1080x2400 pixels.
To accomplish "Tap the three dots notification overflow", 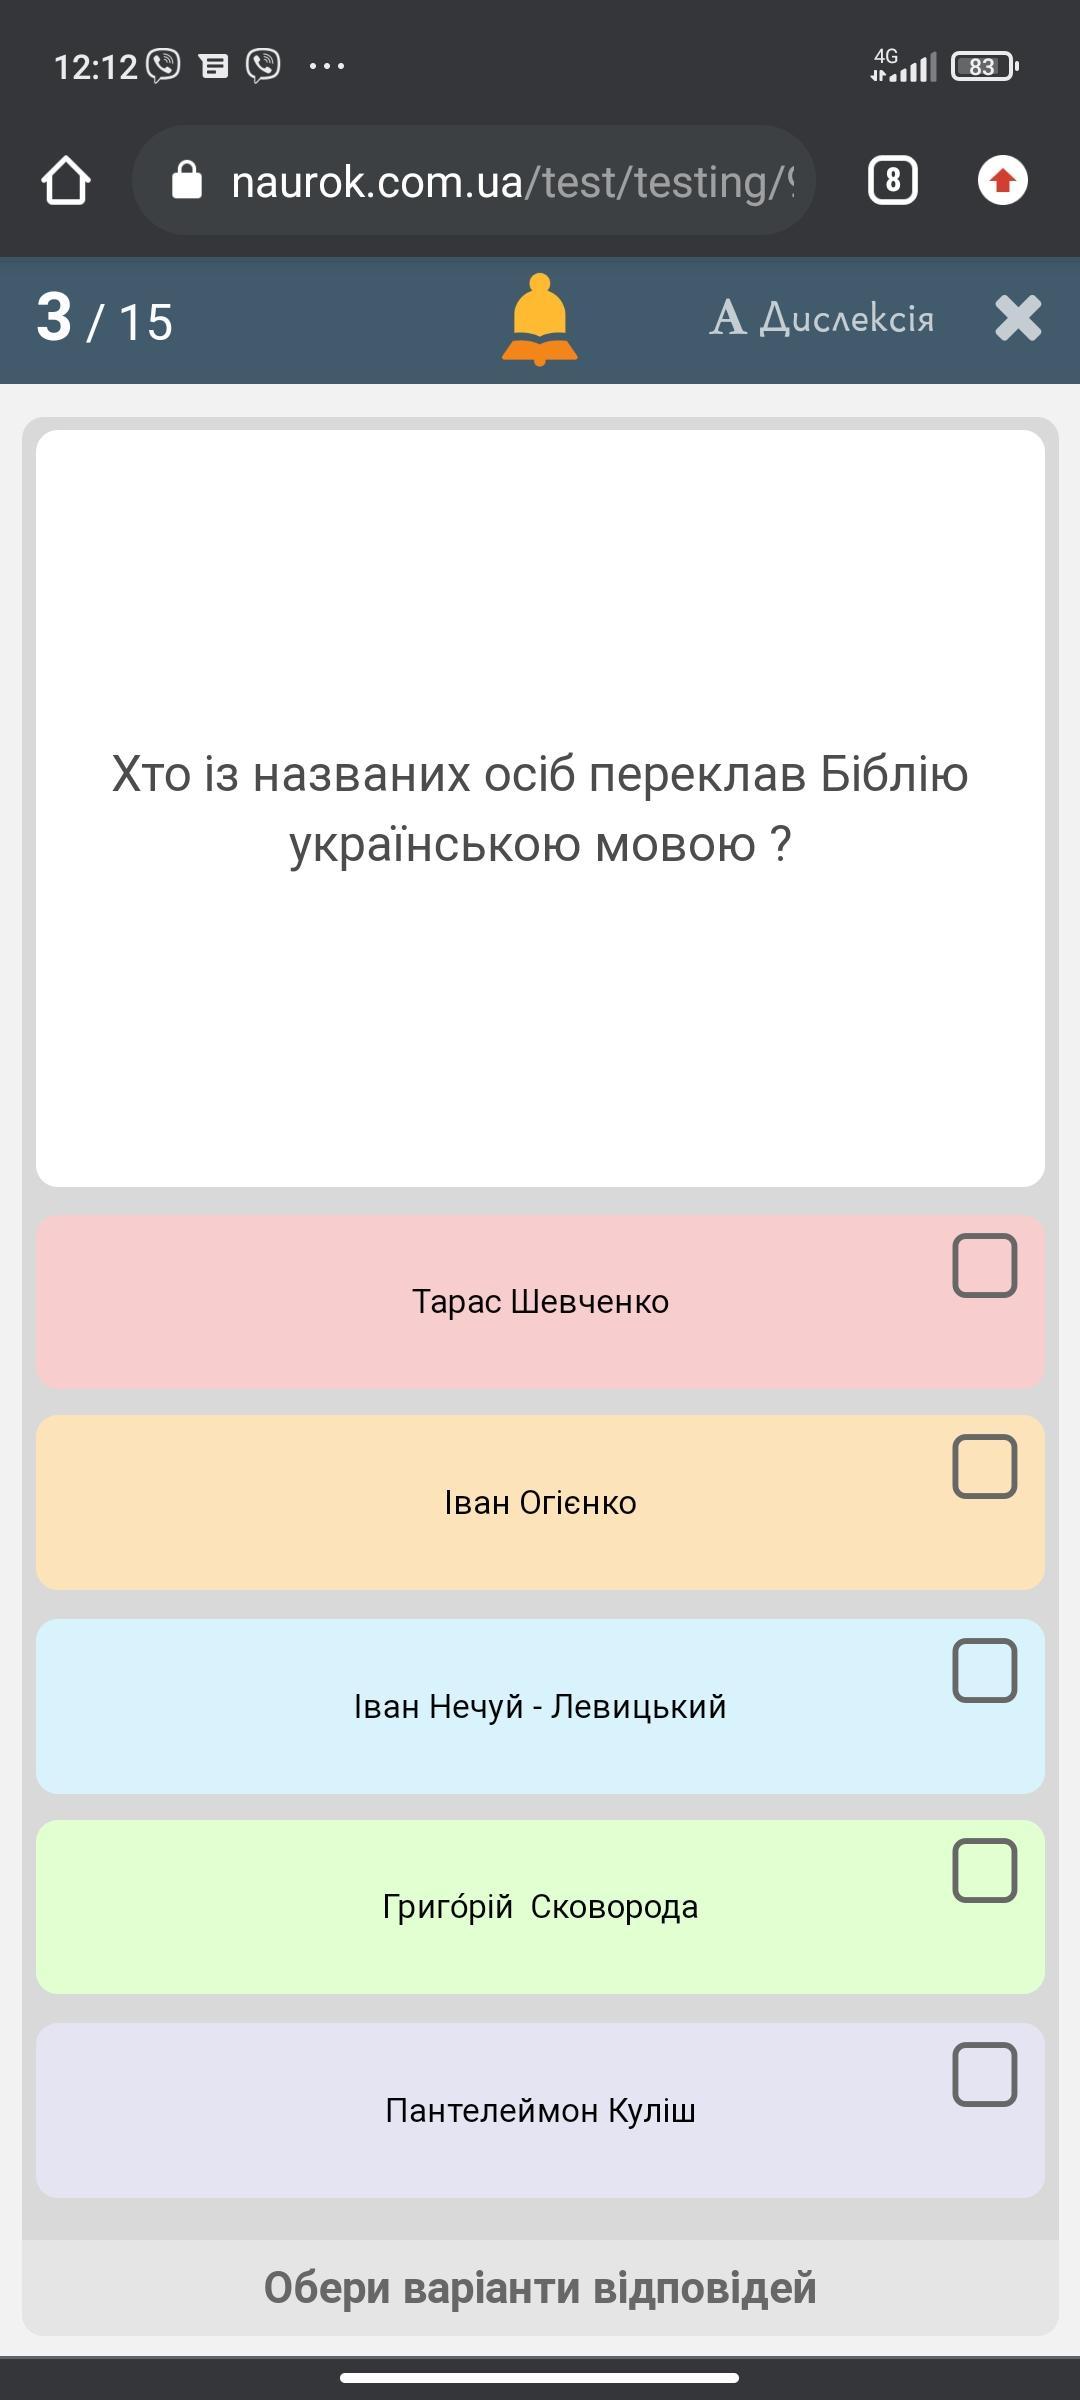I will [327, 66].
